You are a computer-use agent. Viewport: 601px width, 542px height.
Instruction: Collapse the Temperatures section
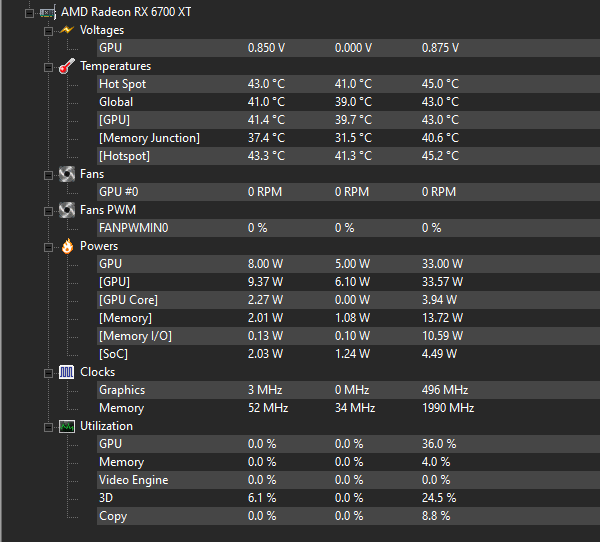coord(48,67)
